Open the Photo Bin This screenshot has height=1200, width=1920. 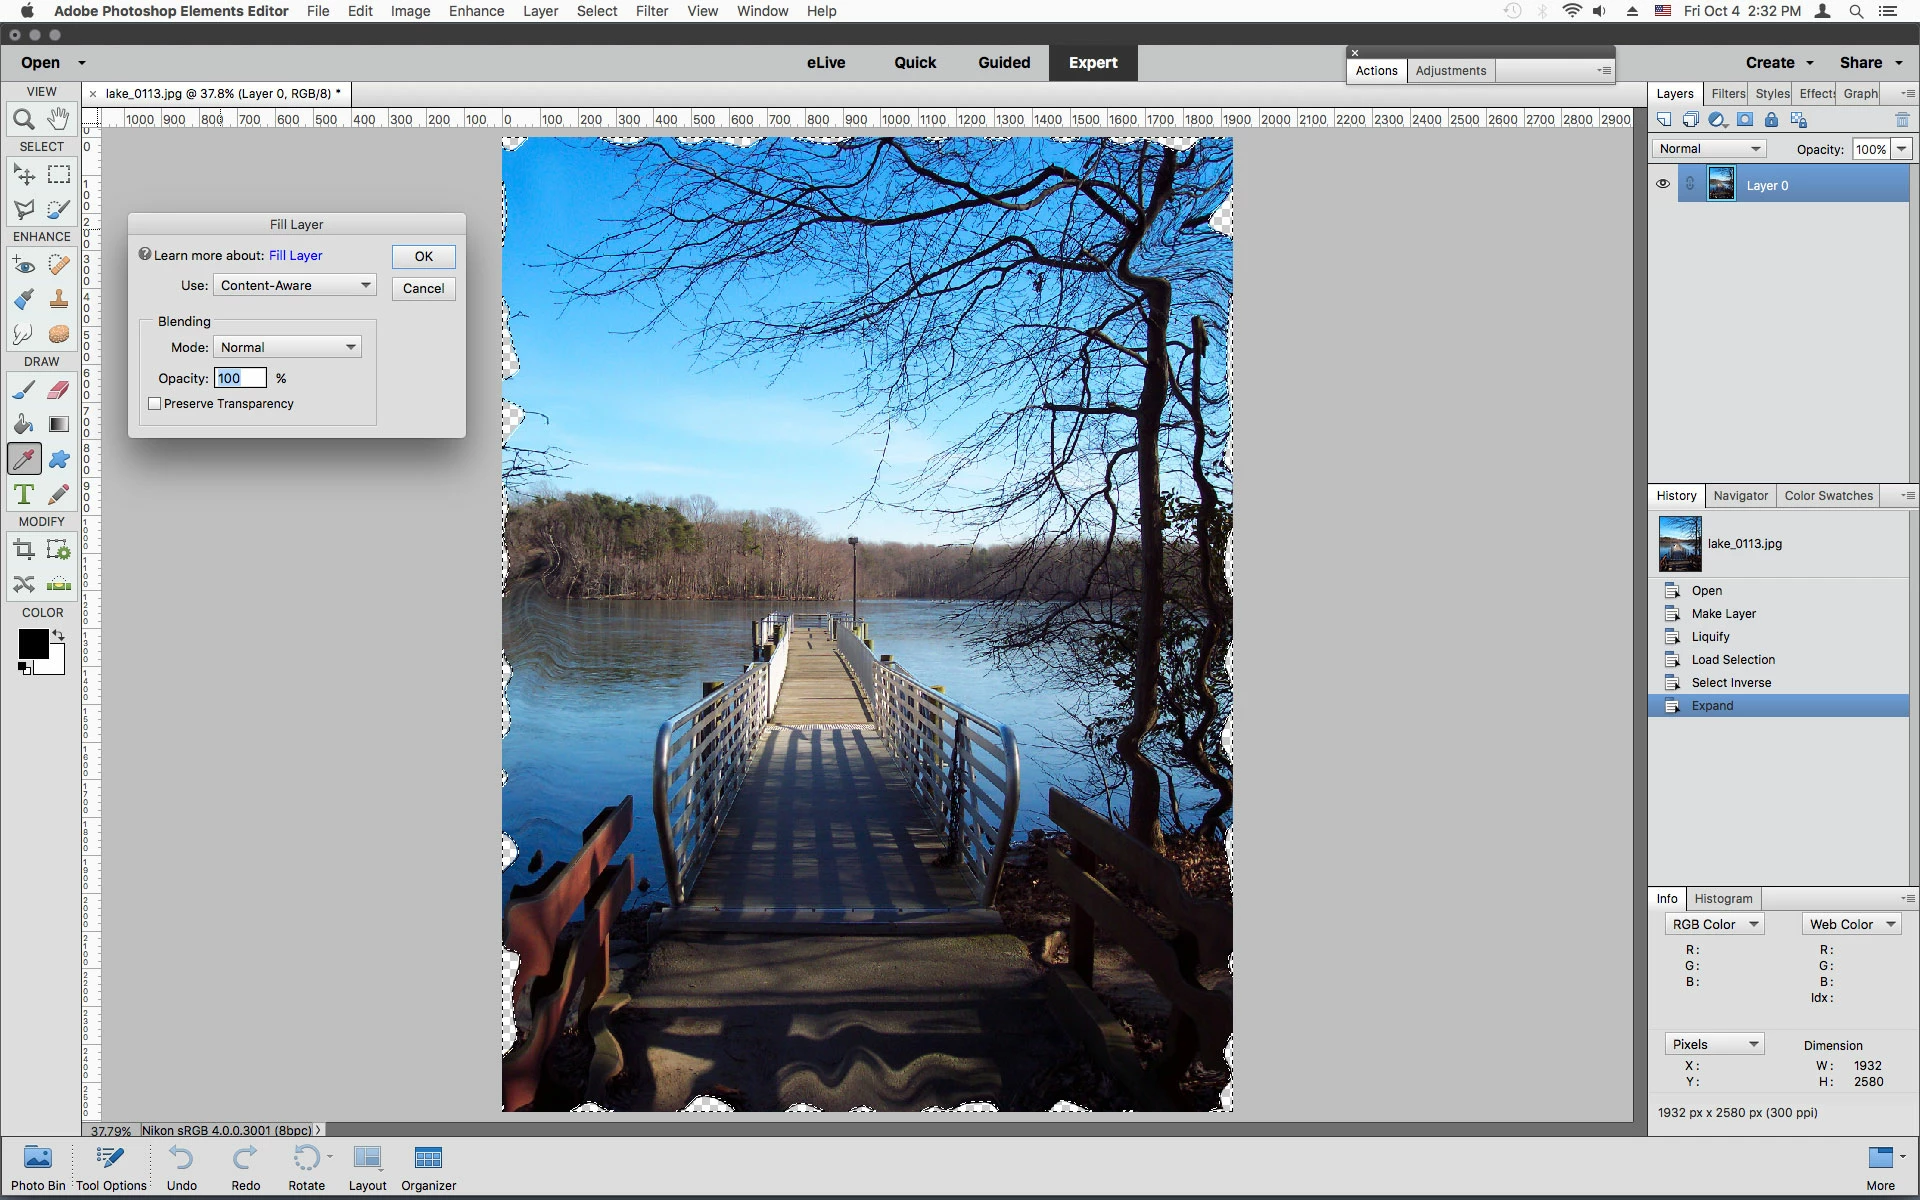[x=38, y=1168]
